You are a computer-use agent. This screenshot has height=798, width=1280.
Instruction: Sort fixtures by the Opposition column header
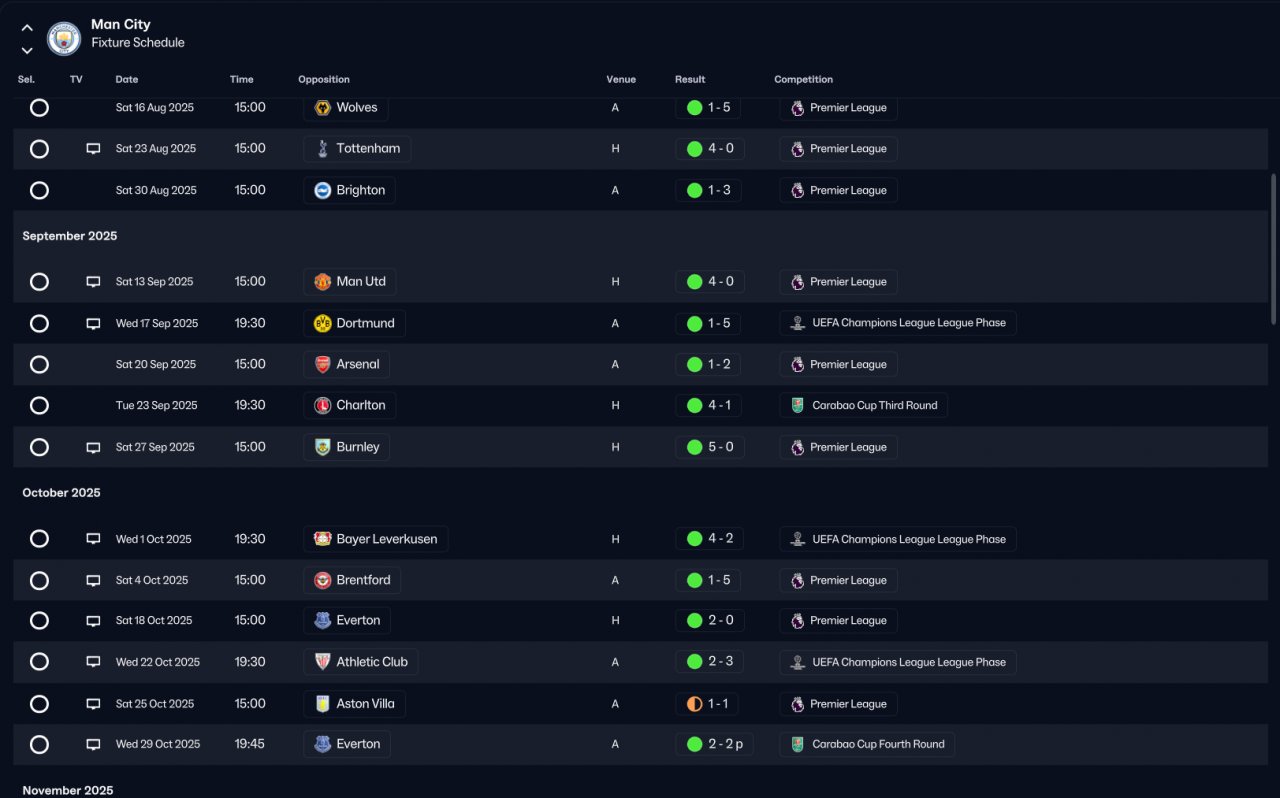(324, 80)
